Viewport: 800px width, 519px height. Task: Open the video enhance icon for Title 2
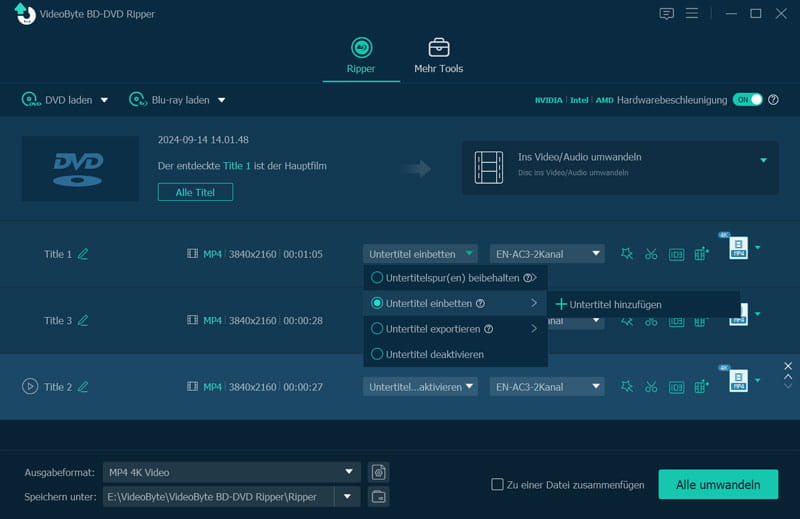(702, 386)
